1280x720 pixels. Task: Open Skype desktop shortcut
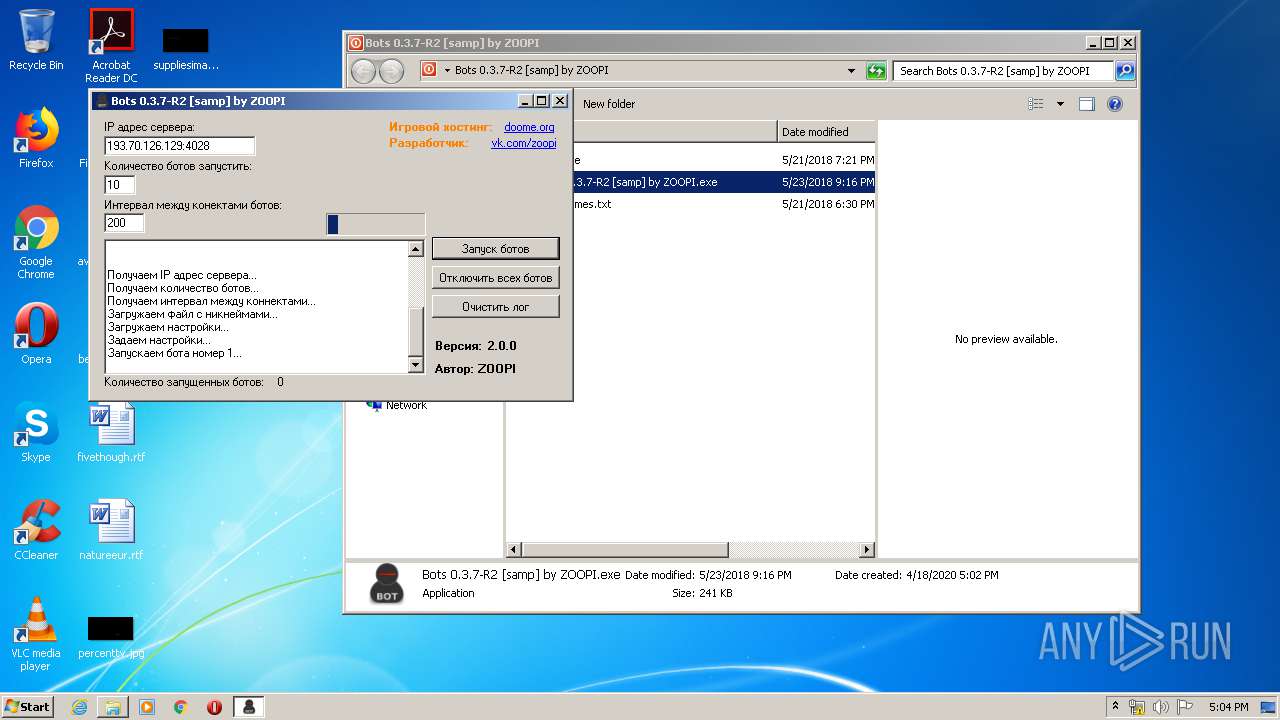(x=36, y=432)
